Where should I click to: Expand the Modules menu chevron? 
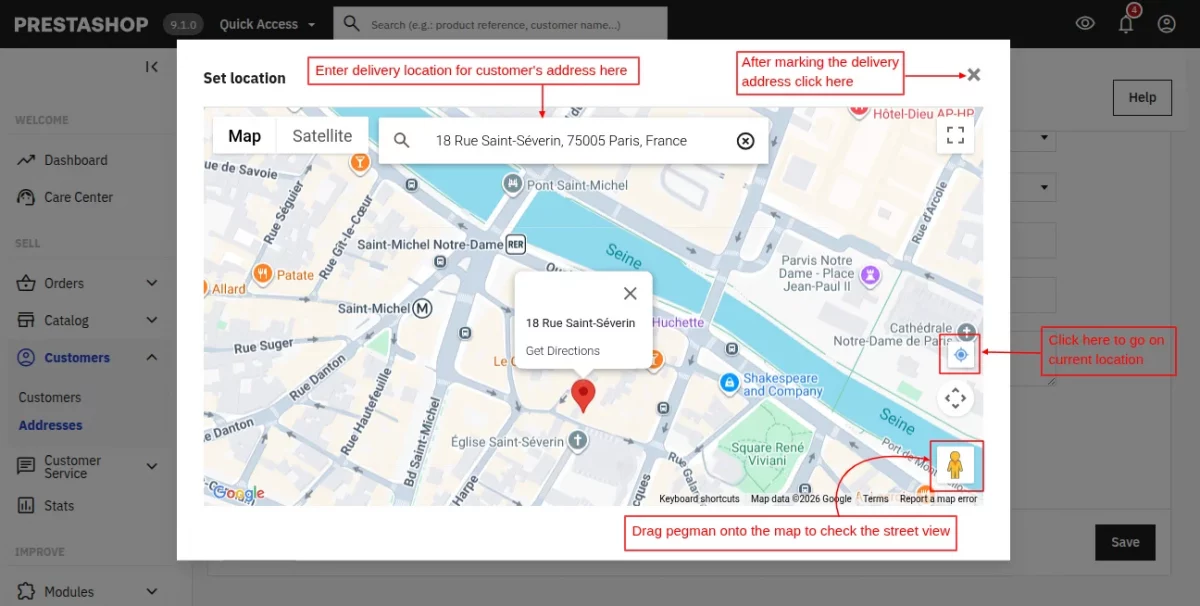click(x=152, y=592)
